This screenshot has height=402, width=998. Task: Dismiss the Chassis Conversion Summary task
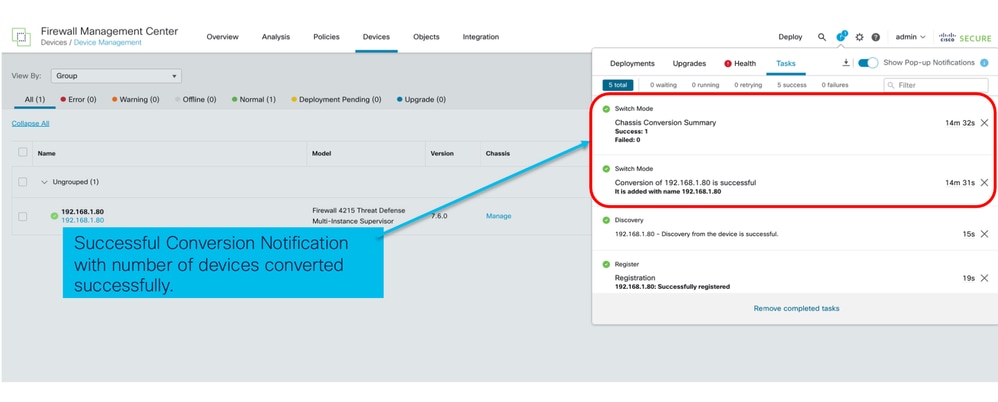click(984, 123)
